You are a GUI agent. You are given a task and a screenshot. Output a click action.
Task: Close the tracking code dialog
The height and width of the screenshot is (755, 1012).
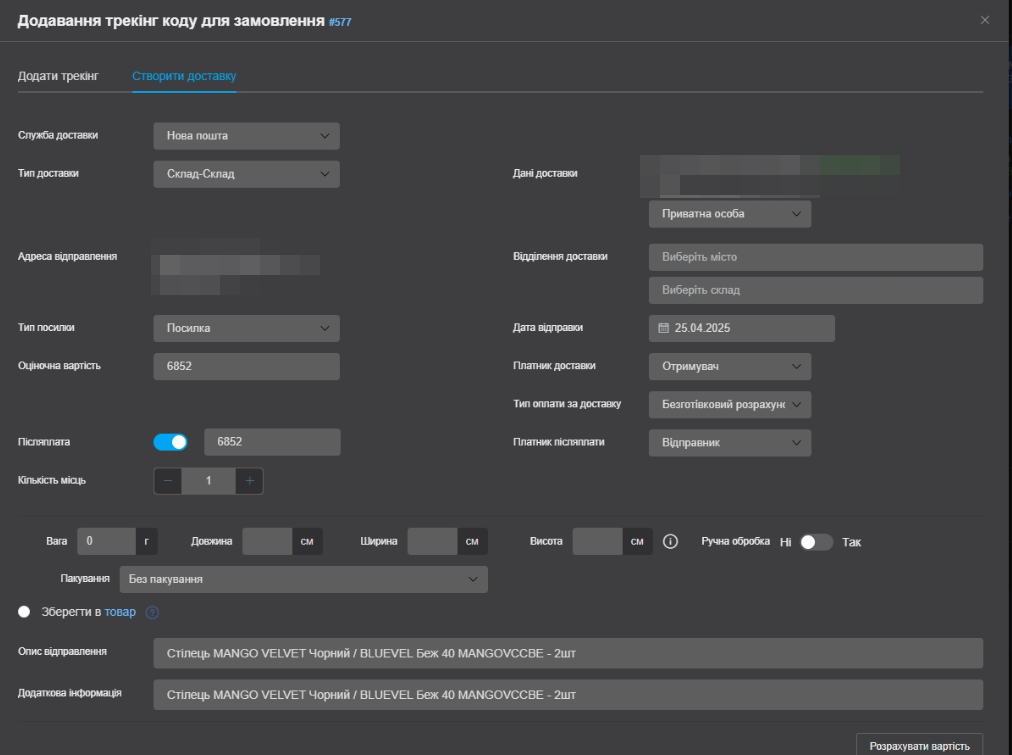[985, 20]
